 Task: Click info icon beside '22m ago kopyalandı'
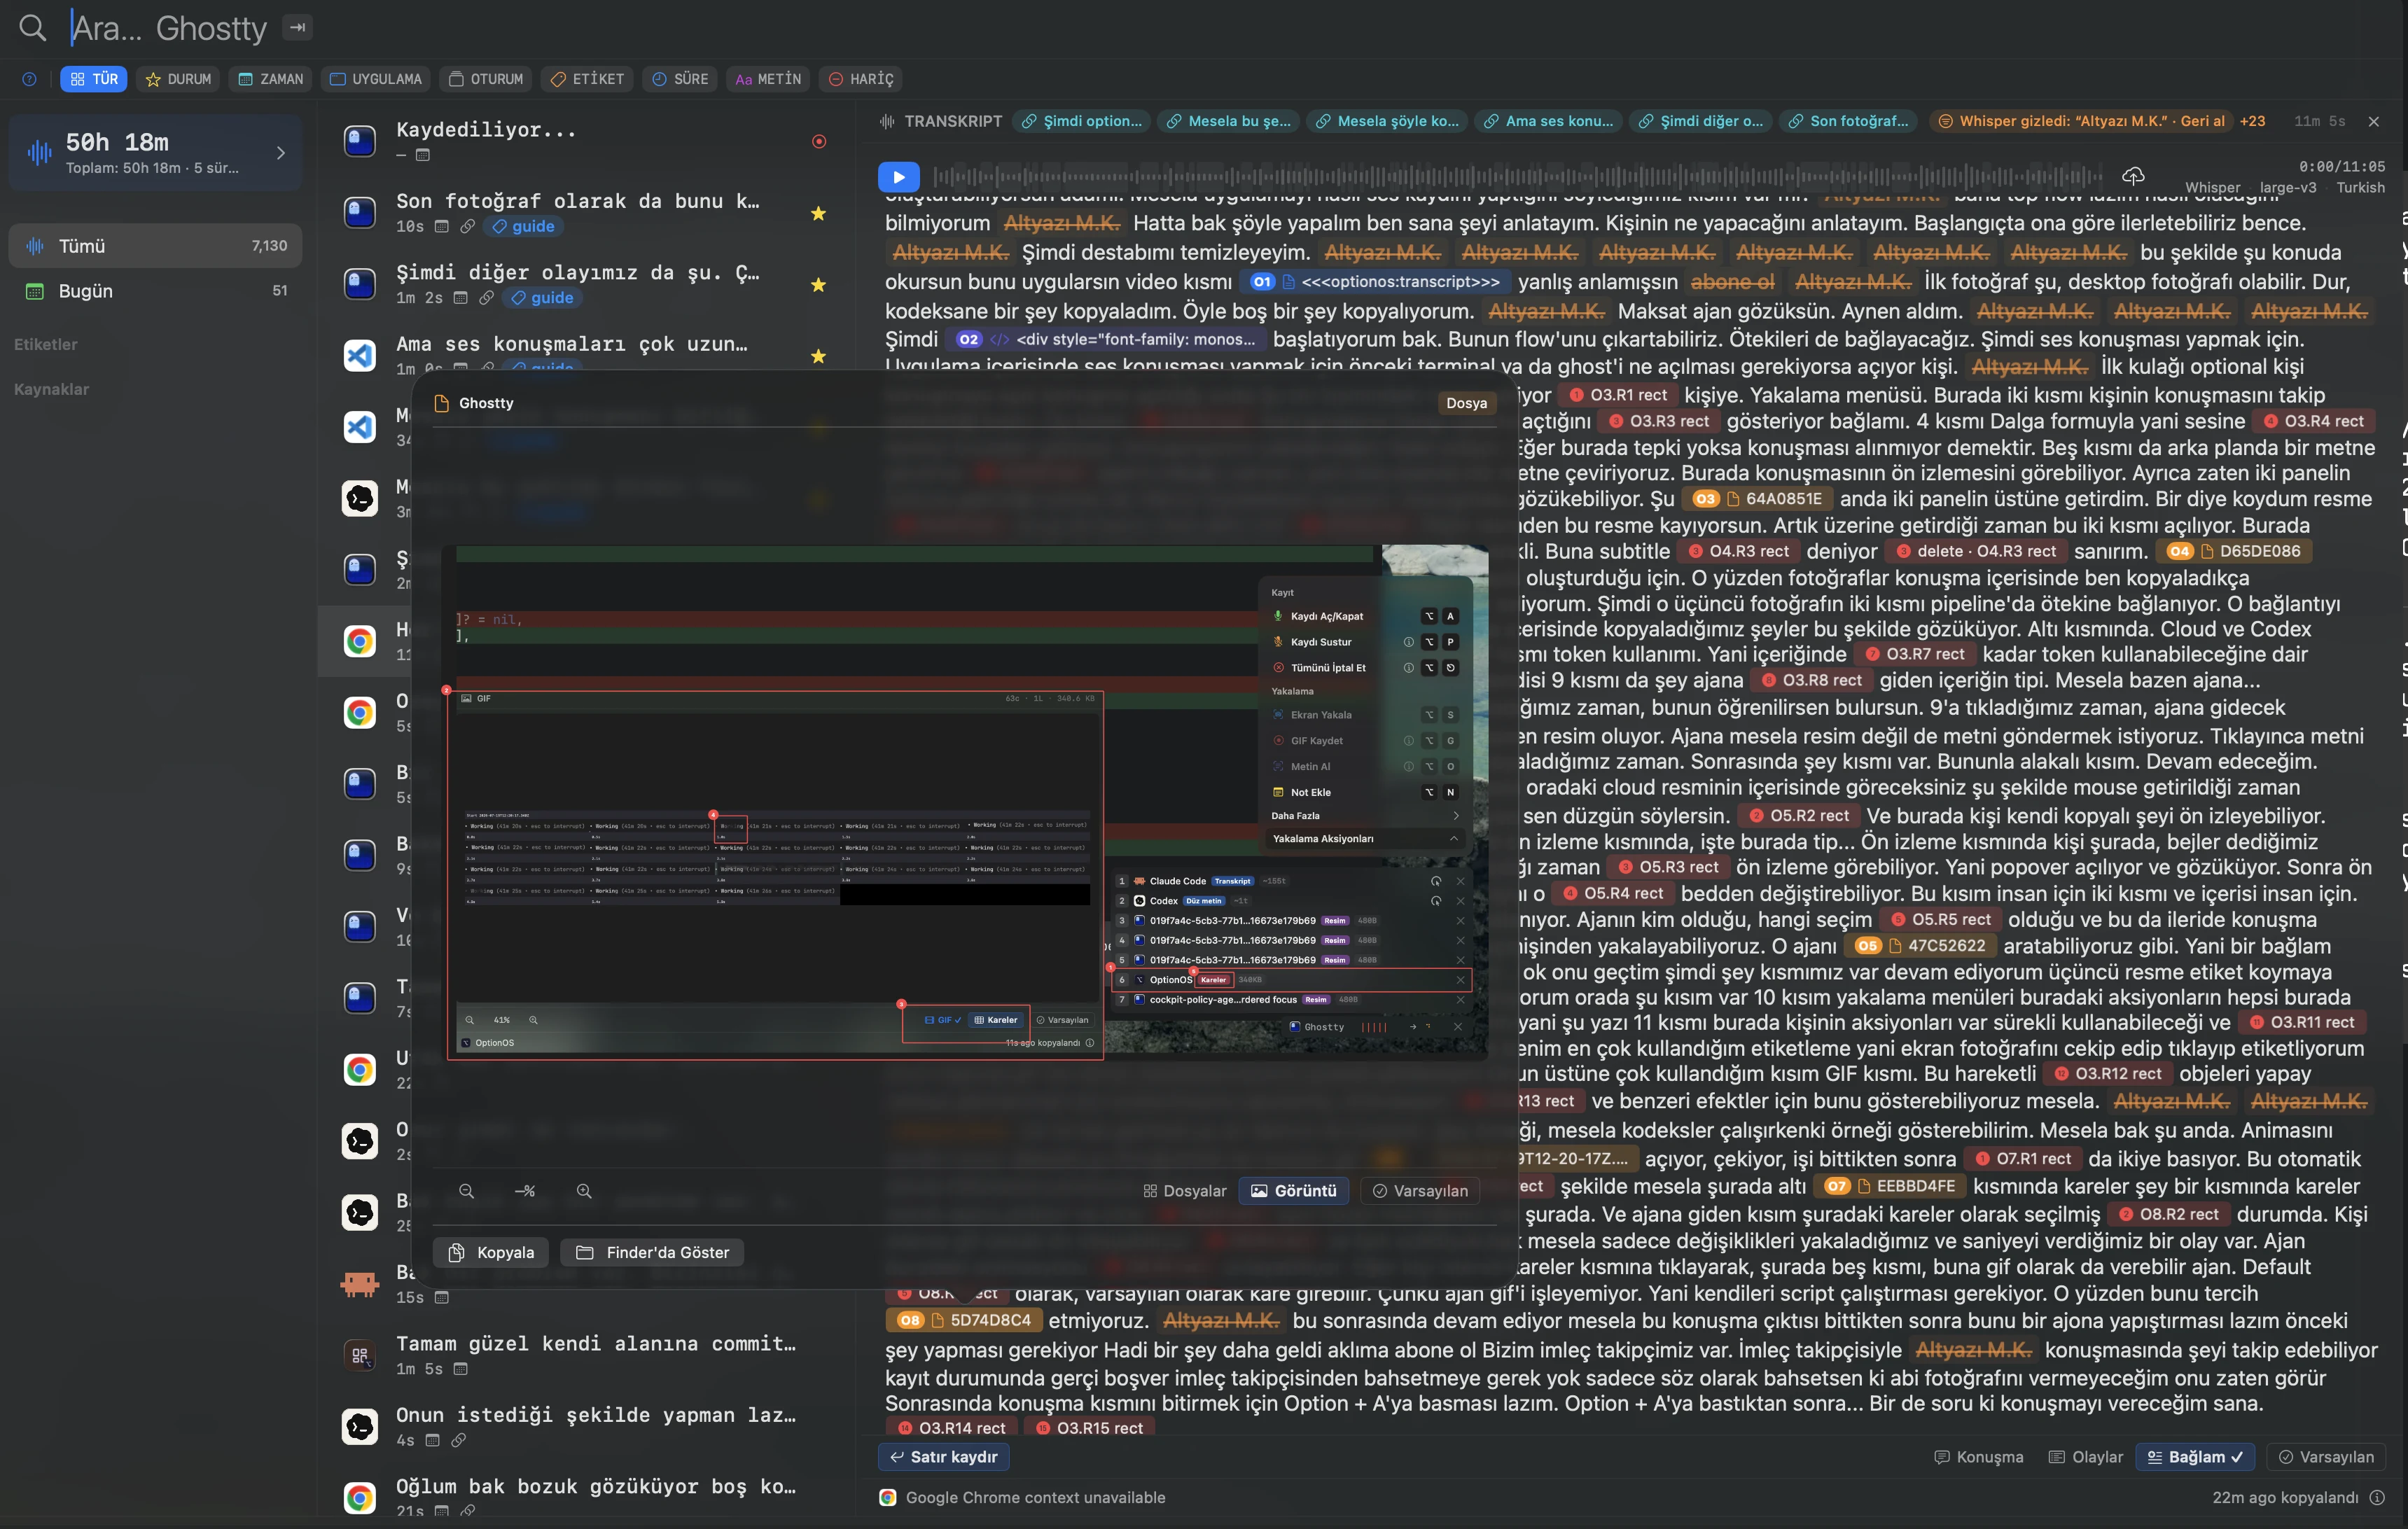pos(2377,1497)
